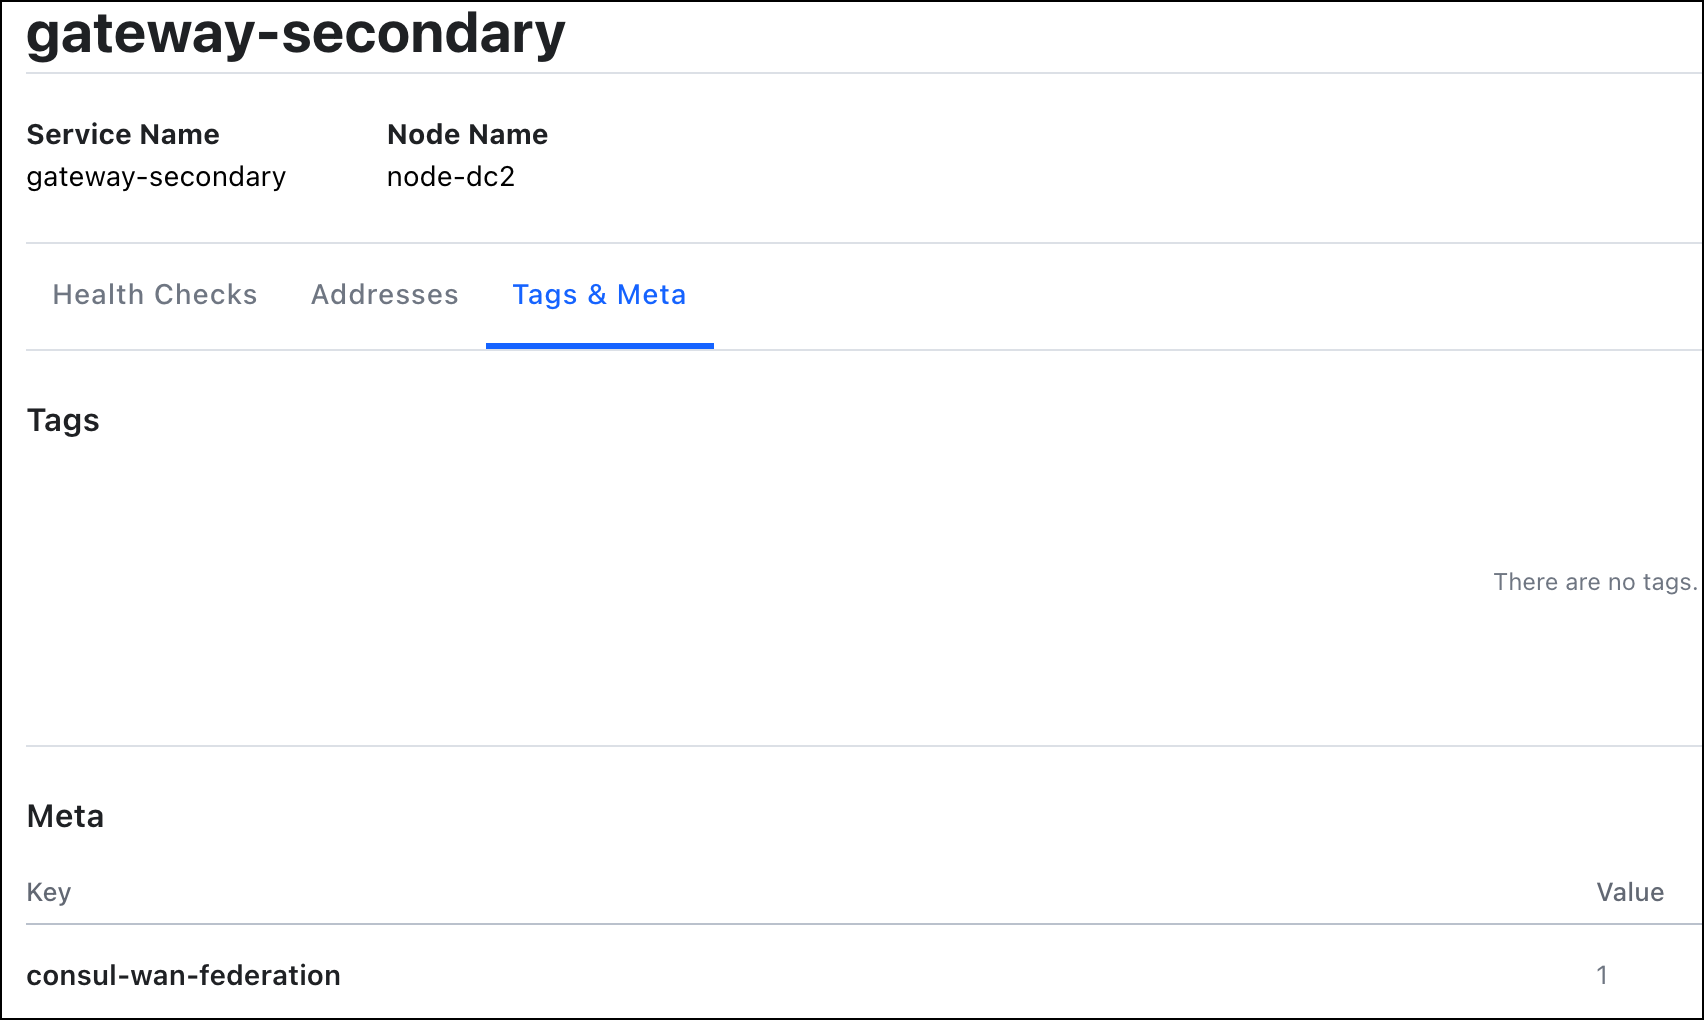The image size is (1704, 1020).
Task: Click the divider line under the page title
Action: point(860,73)
